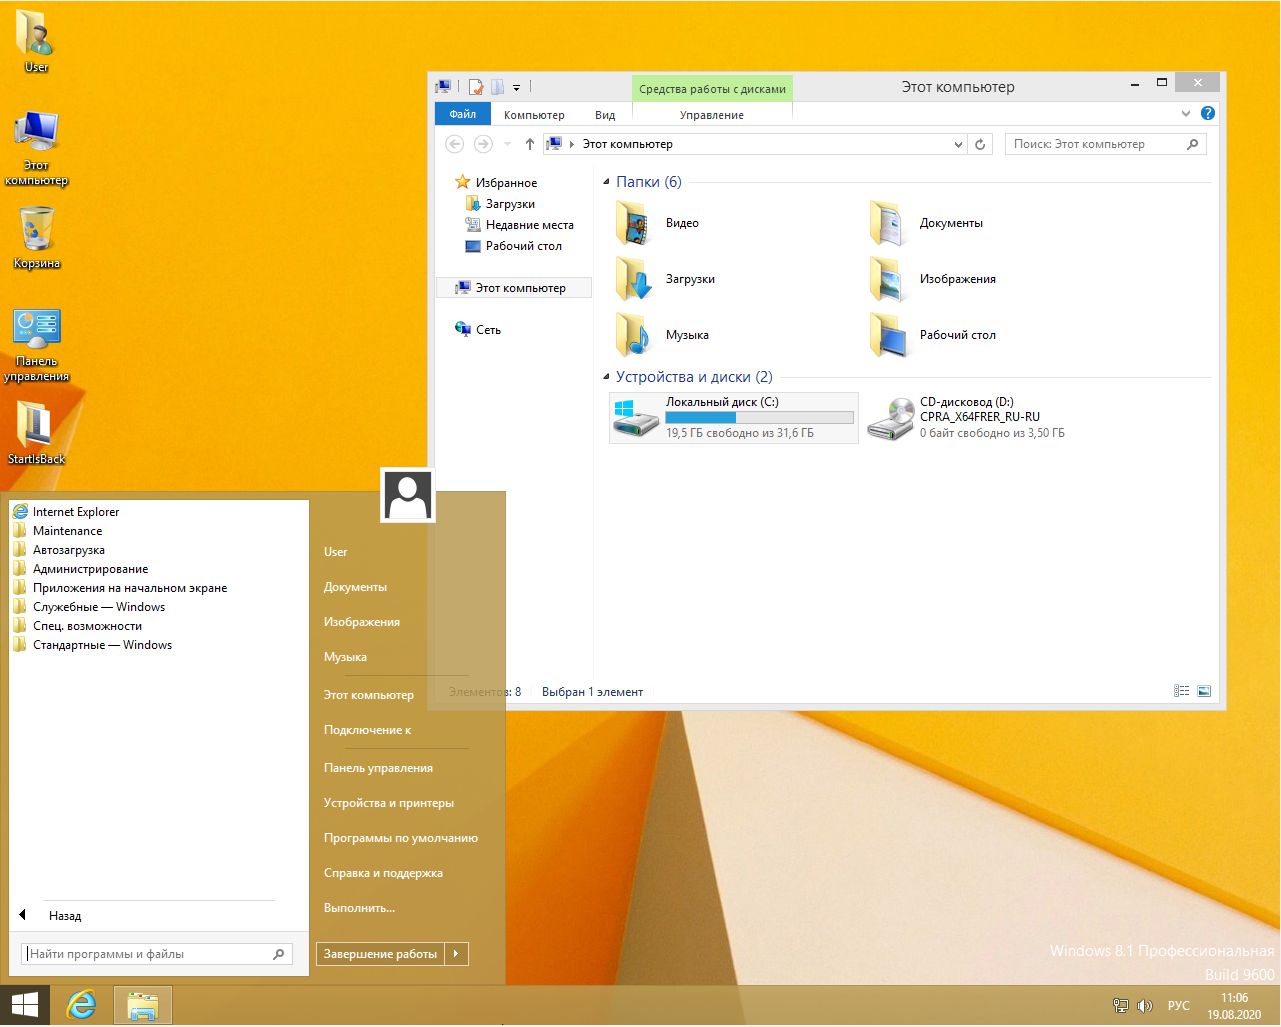Click Завершение работы button
This screenshot has width=1281, height=1027.
coord(380,954)
